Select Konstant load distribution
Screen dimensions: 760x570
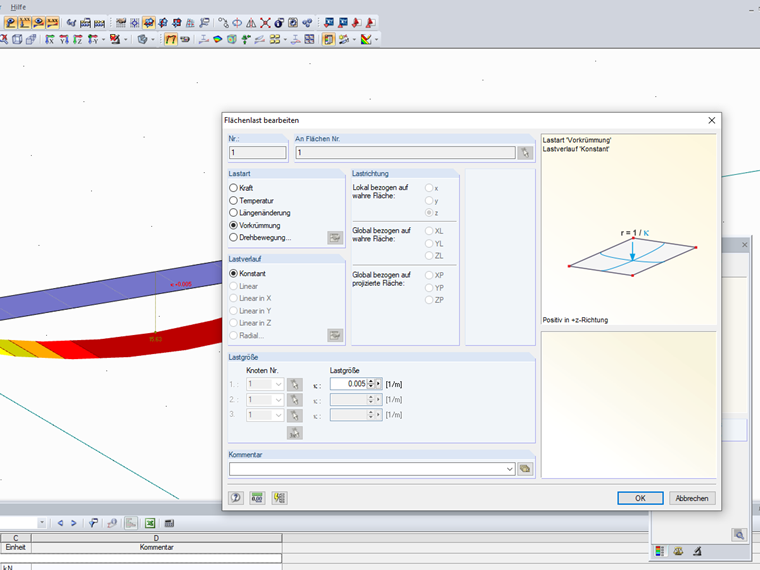point(233,273)
